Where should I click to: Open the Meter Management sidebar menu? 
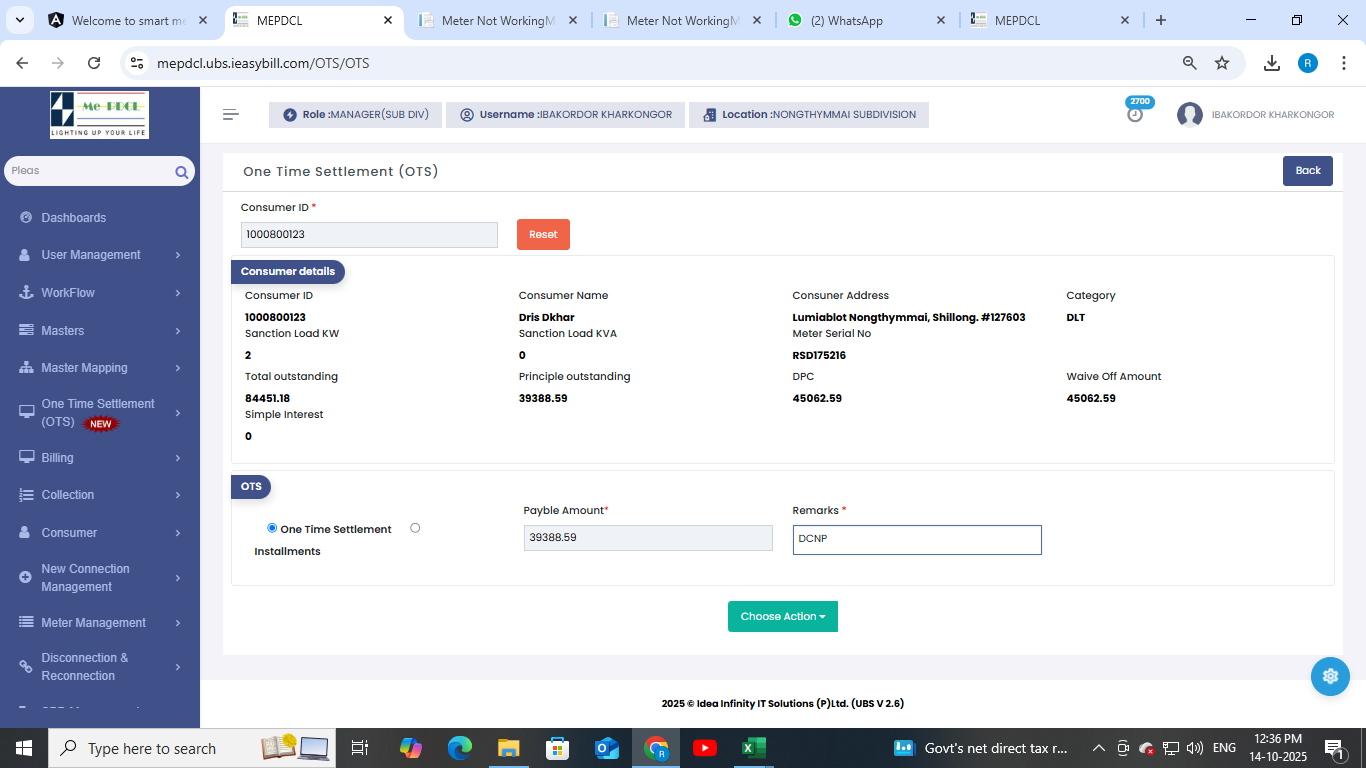(x=100, y=623)
